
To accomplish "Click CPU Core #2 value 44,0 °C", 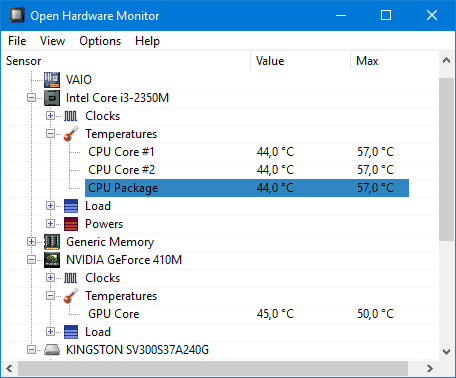I will [275, 170].
